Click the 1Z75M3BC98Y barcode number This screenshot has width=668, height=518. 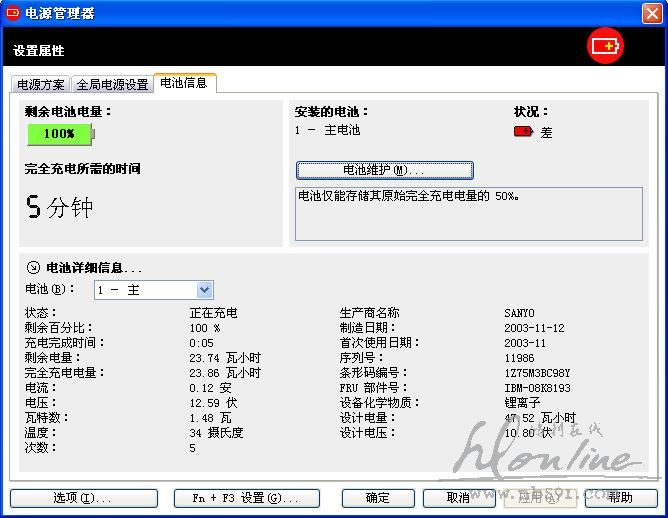pyautogui.click(x=537, y=373)
